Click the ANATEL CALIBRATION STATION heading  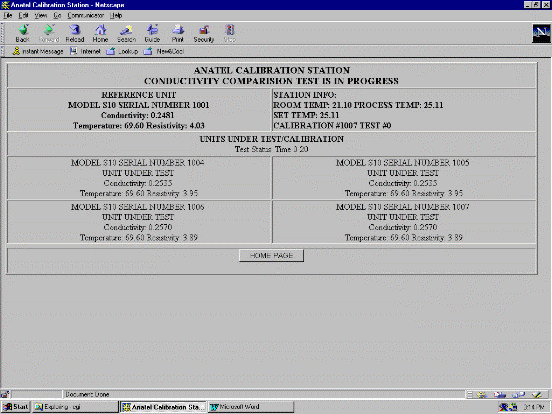(x=272, y=70)
